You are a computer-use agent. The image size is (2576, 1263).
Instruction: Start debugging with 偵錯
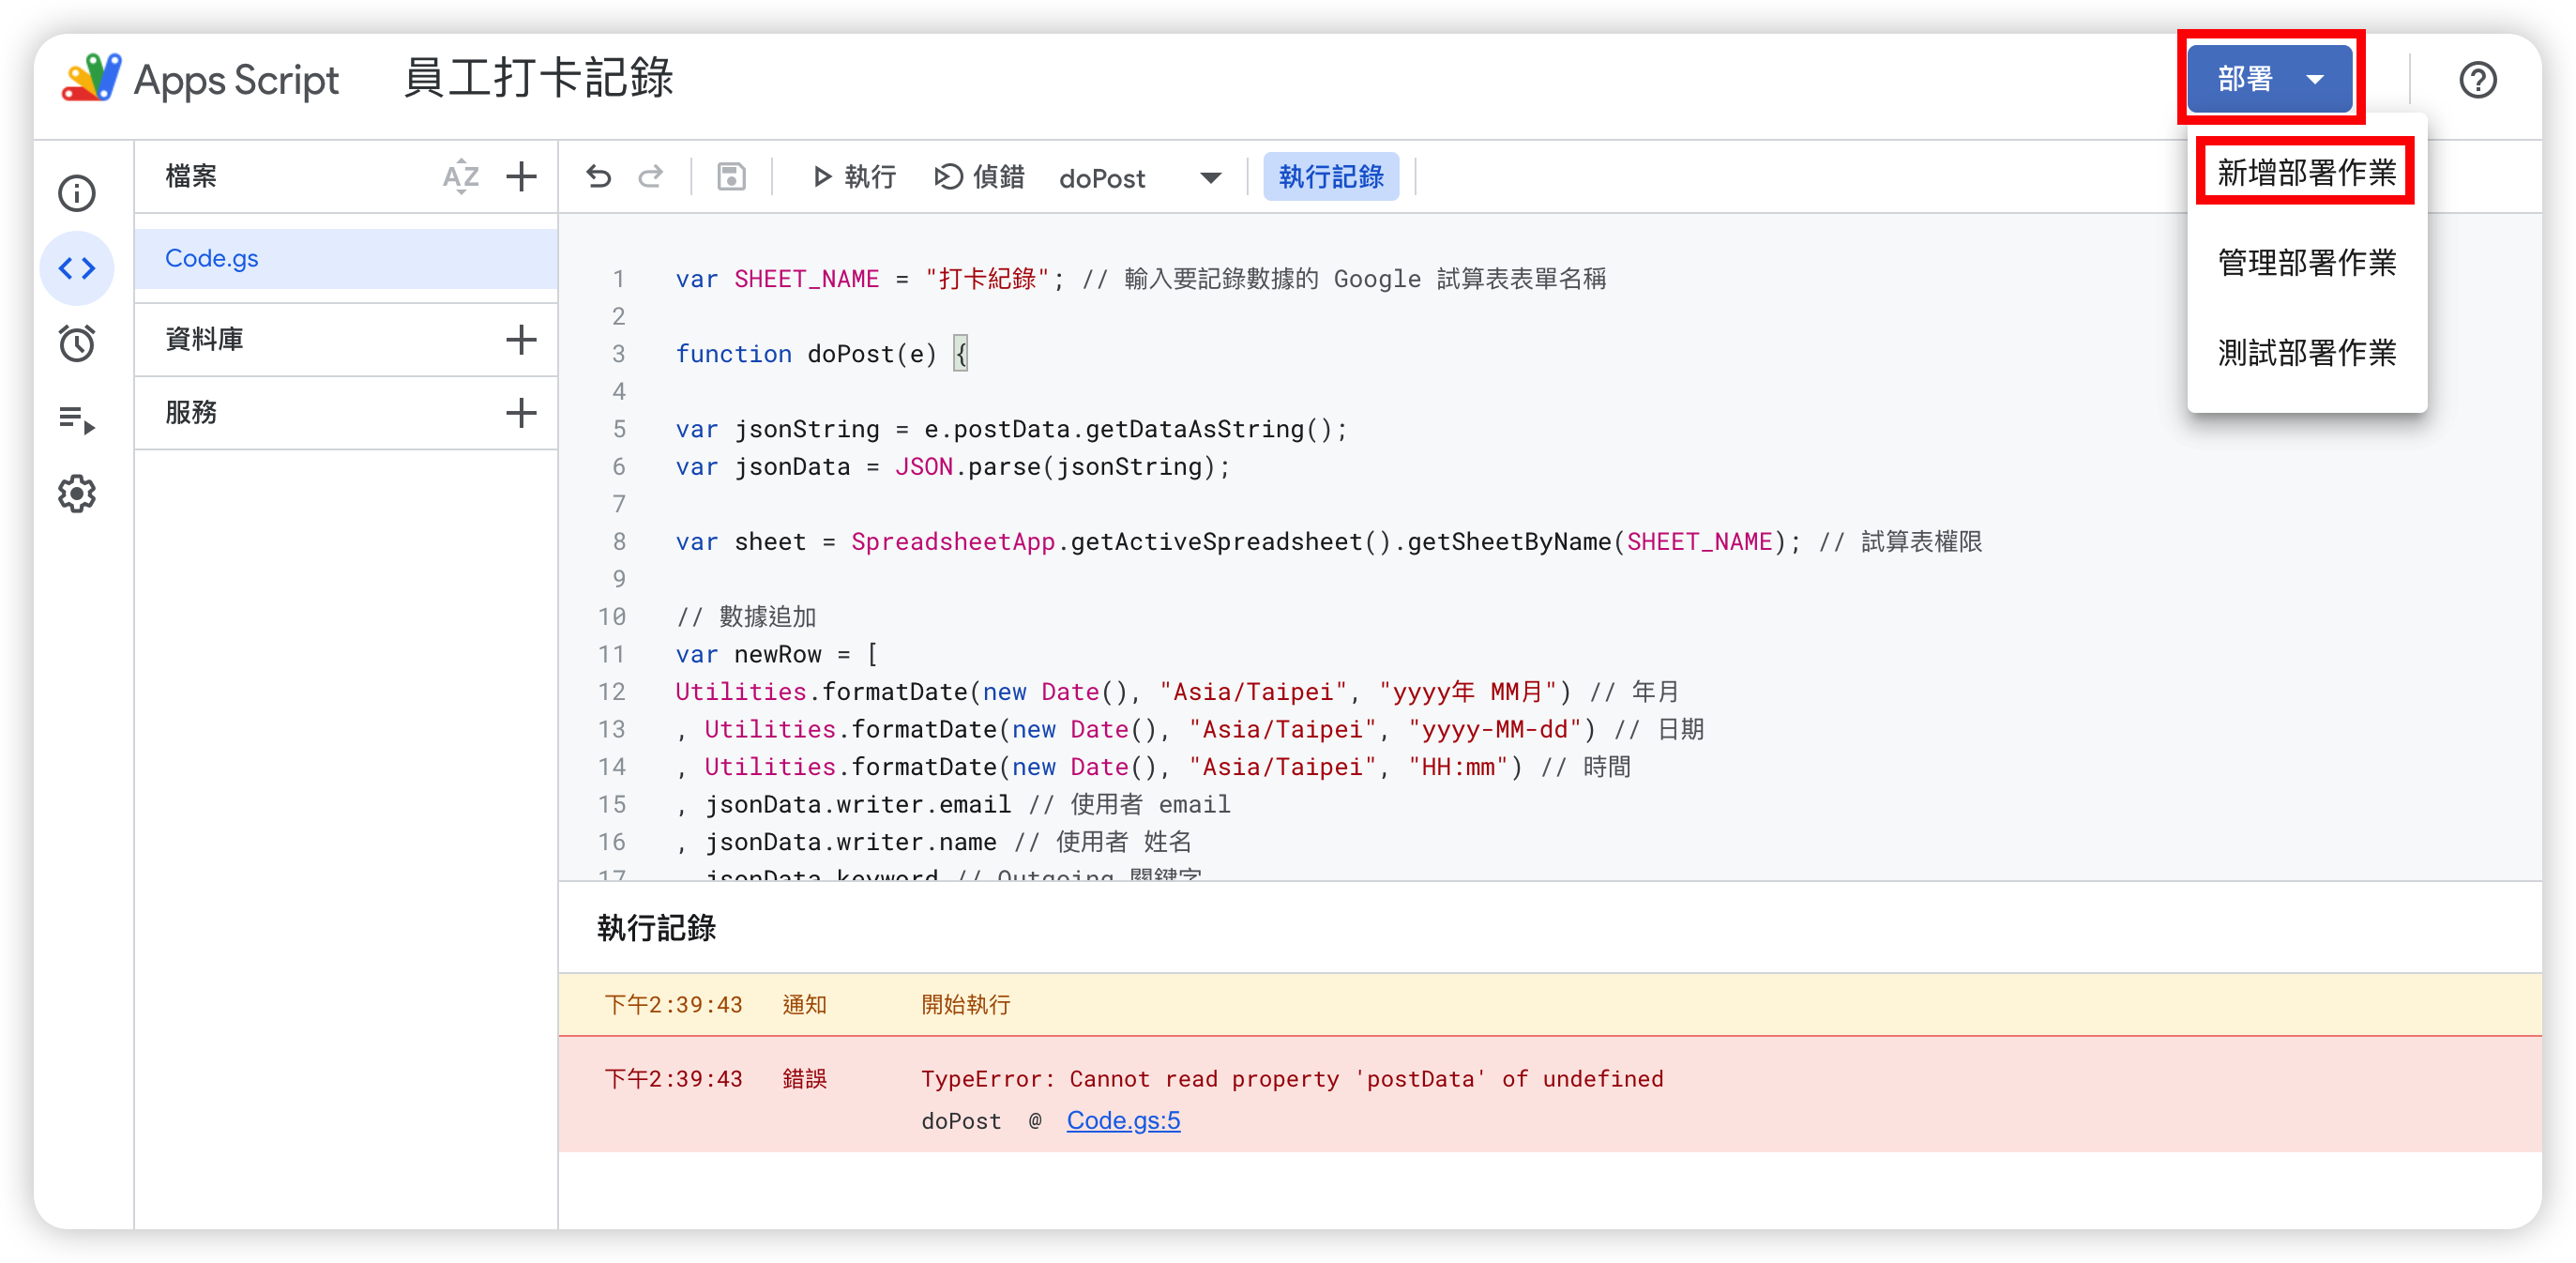coord(979,177)
